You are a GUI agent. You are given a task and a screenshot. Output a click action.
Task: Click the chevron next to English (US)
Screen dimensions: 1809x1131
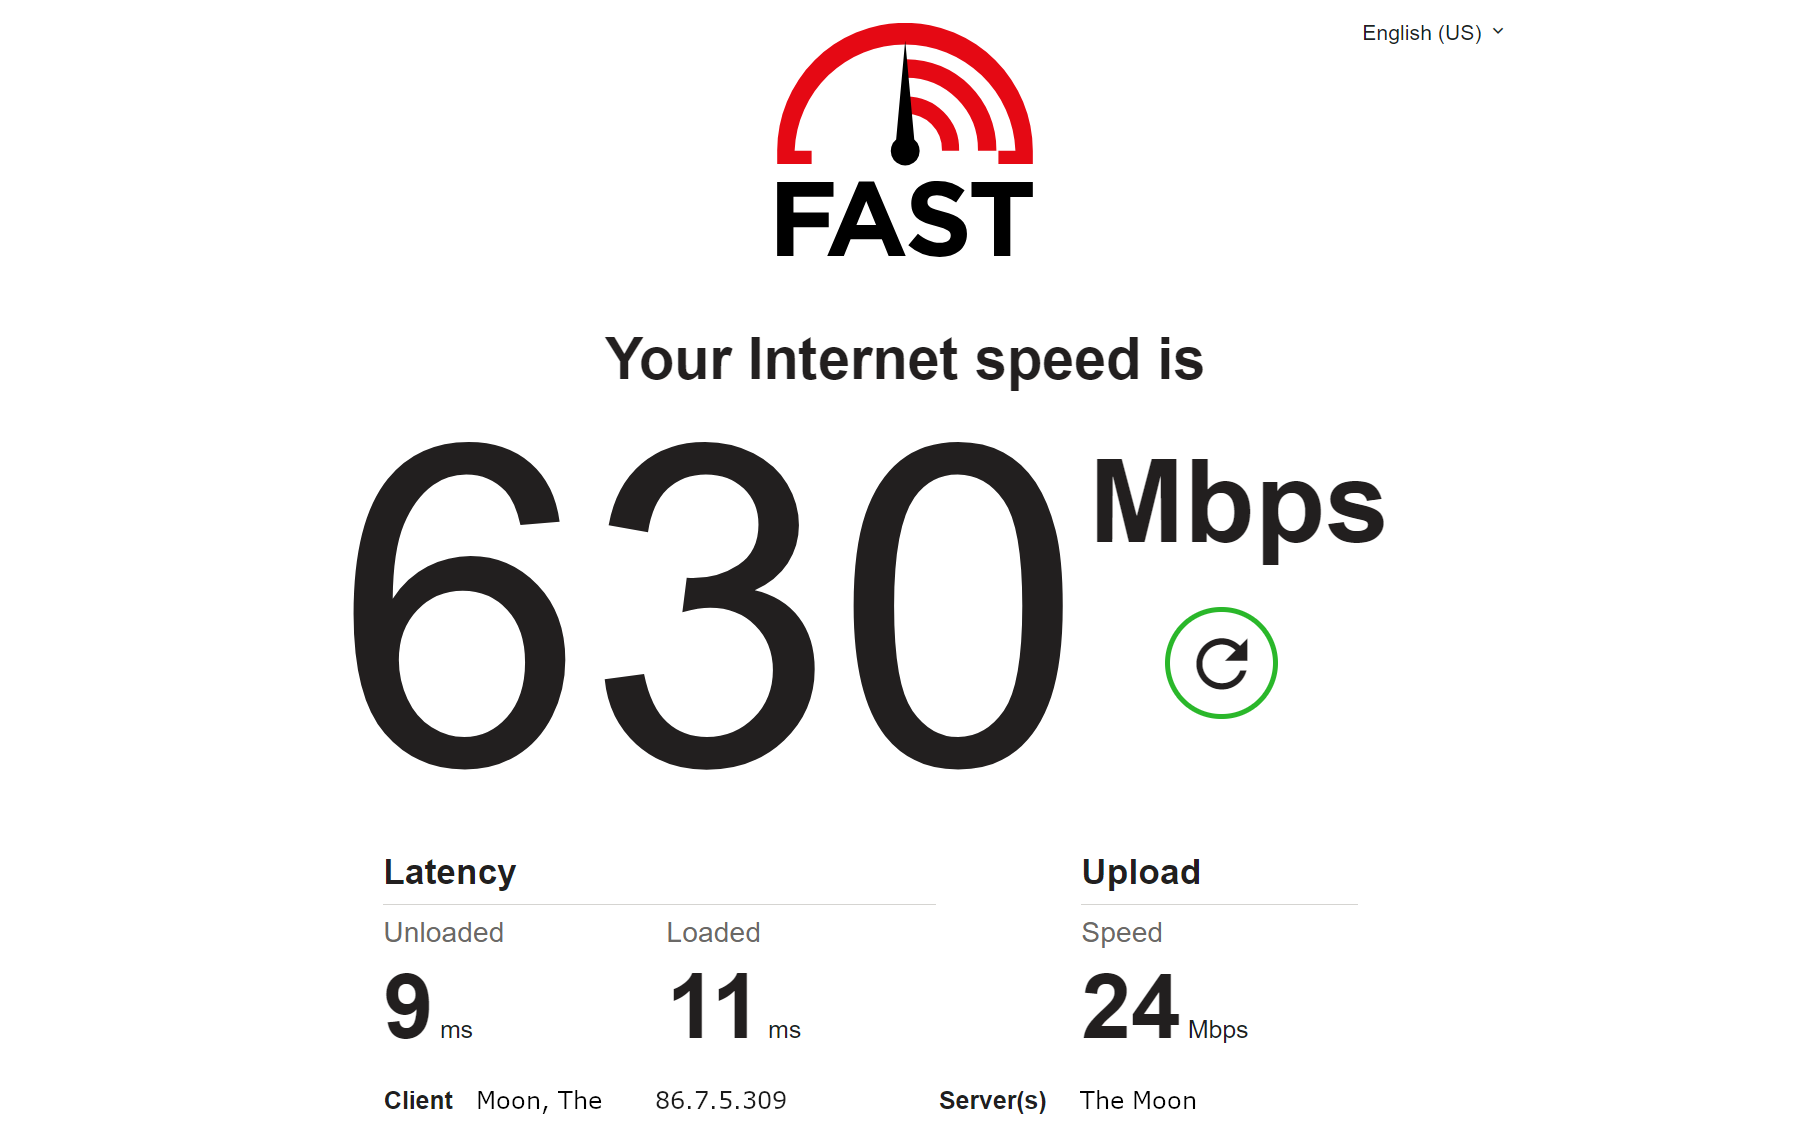click(1498, 32)
